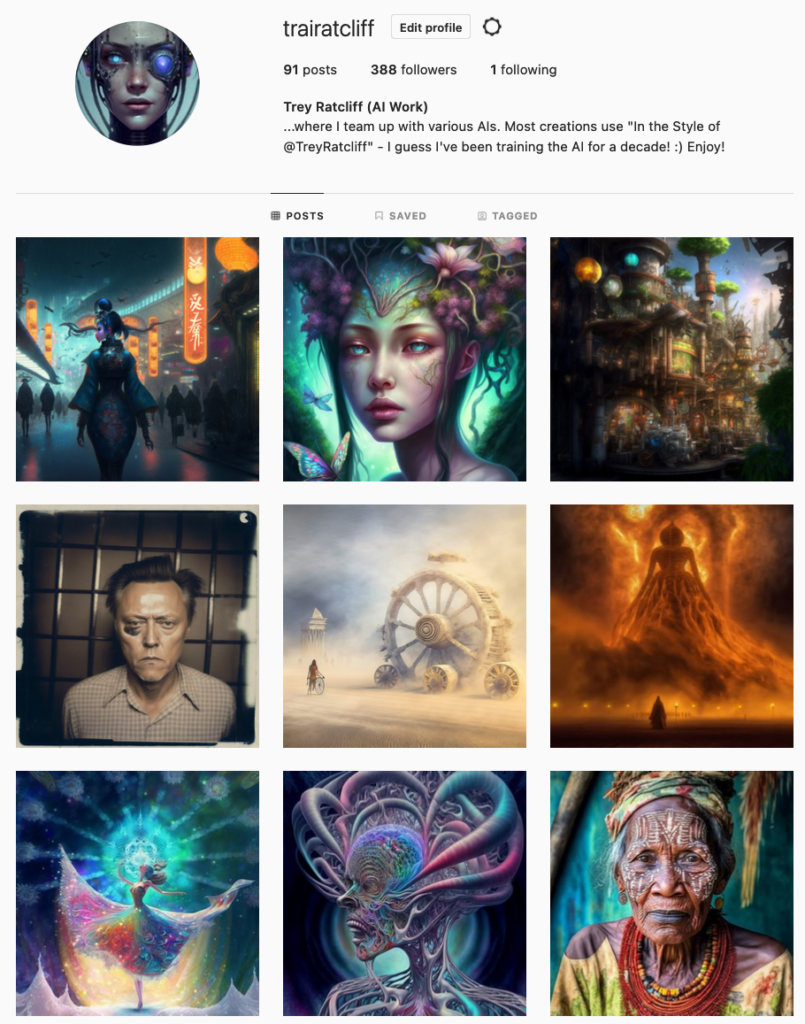Select the Posts tab

(x=297, y=216)
